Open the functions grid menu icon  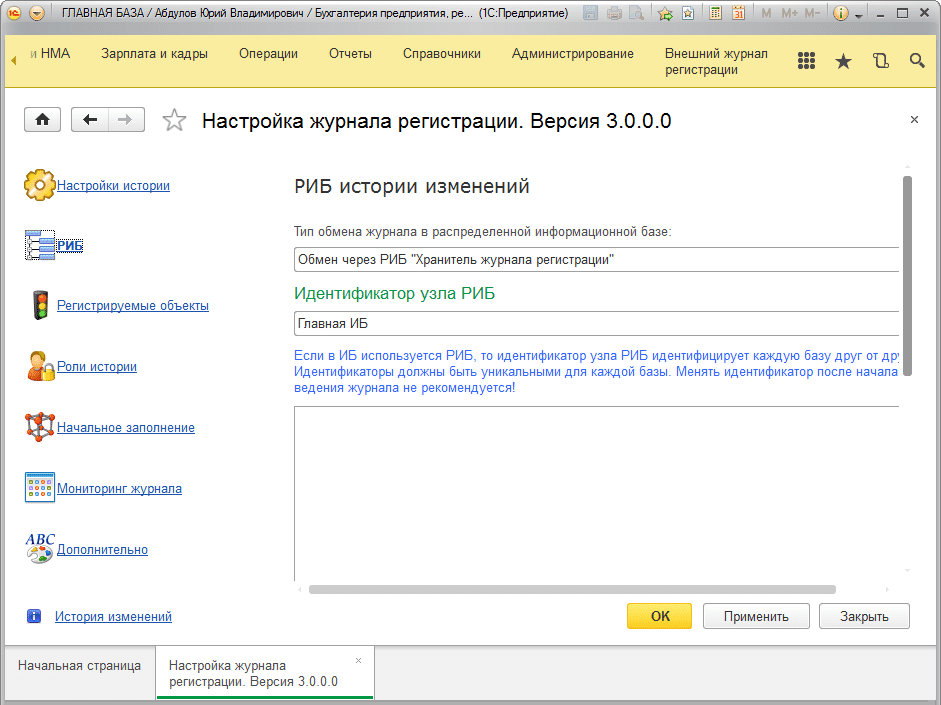(807, 61)
